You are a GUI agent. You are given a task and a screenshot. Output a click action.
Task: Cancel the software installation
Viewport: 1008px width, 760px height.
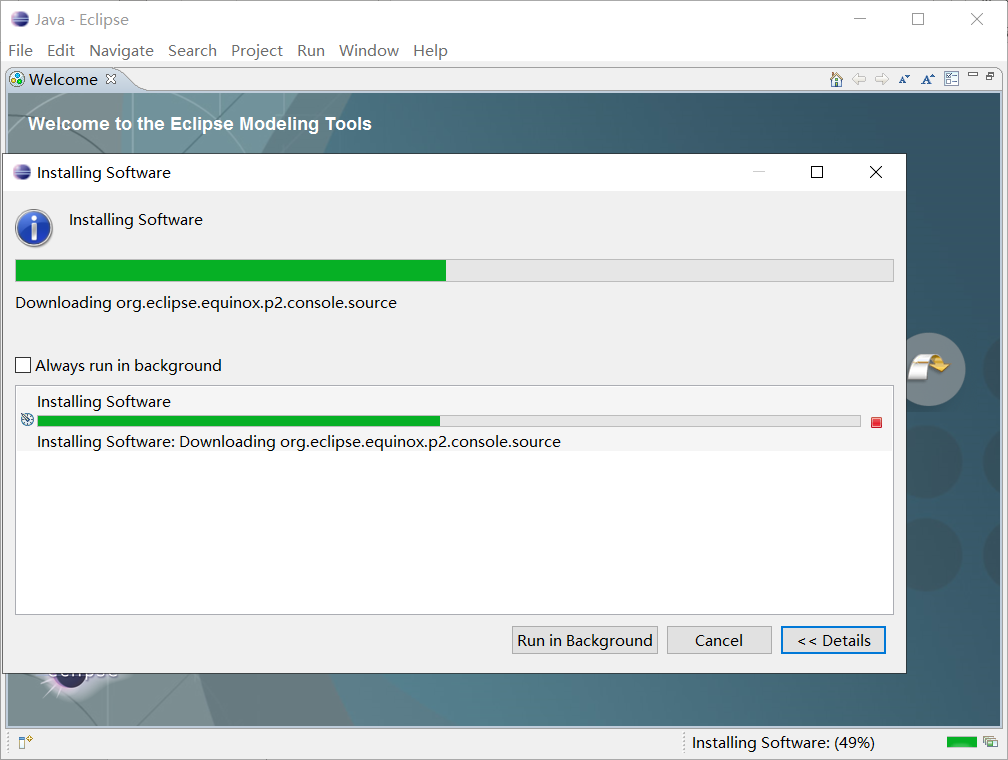719,640
